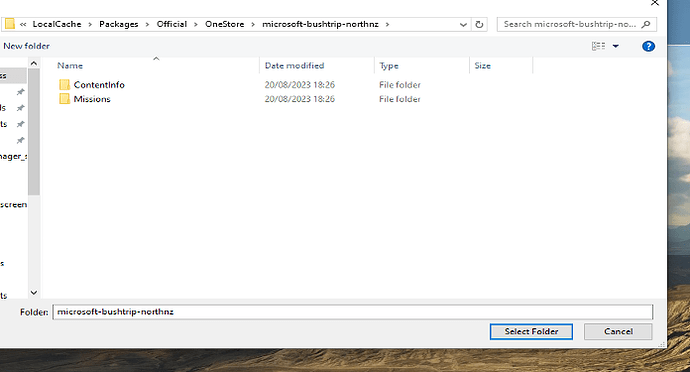Open the blue help question mark icon

tap(648, 46)
